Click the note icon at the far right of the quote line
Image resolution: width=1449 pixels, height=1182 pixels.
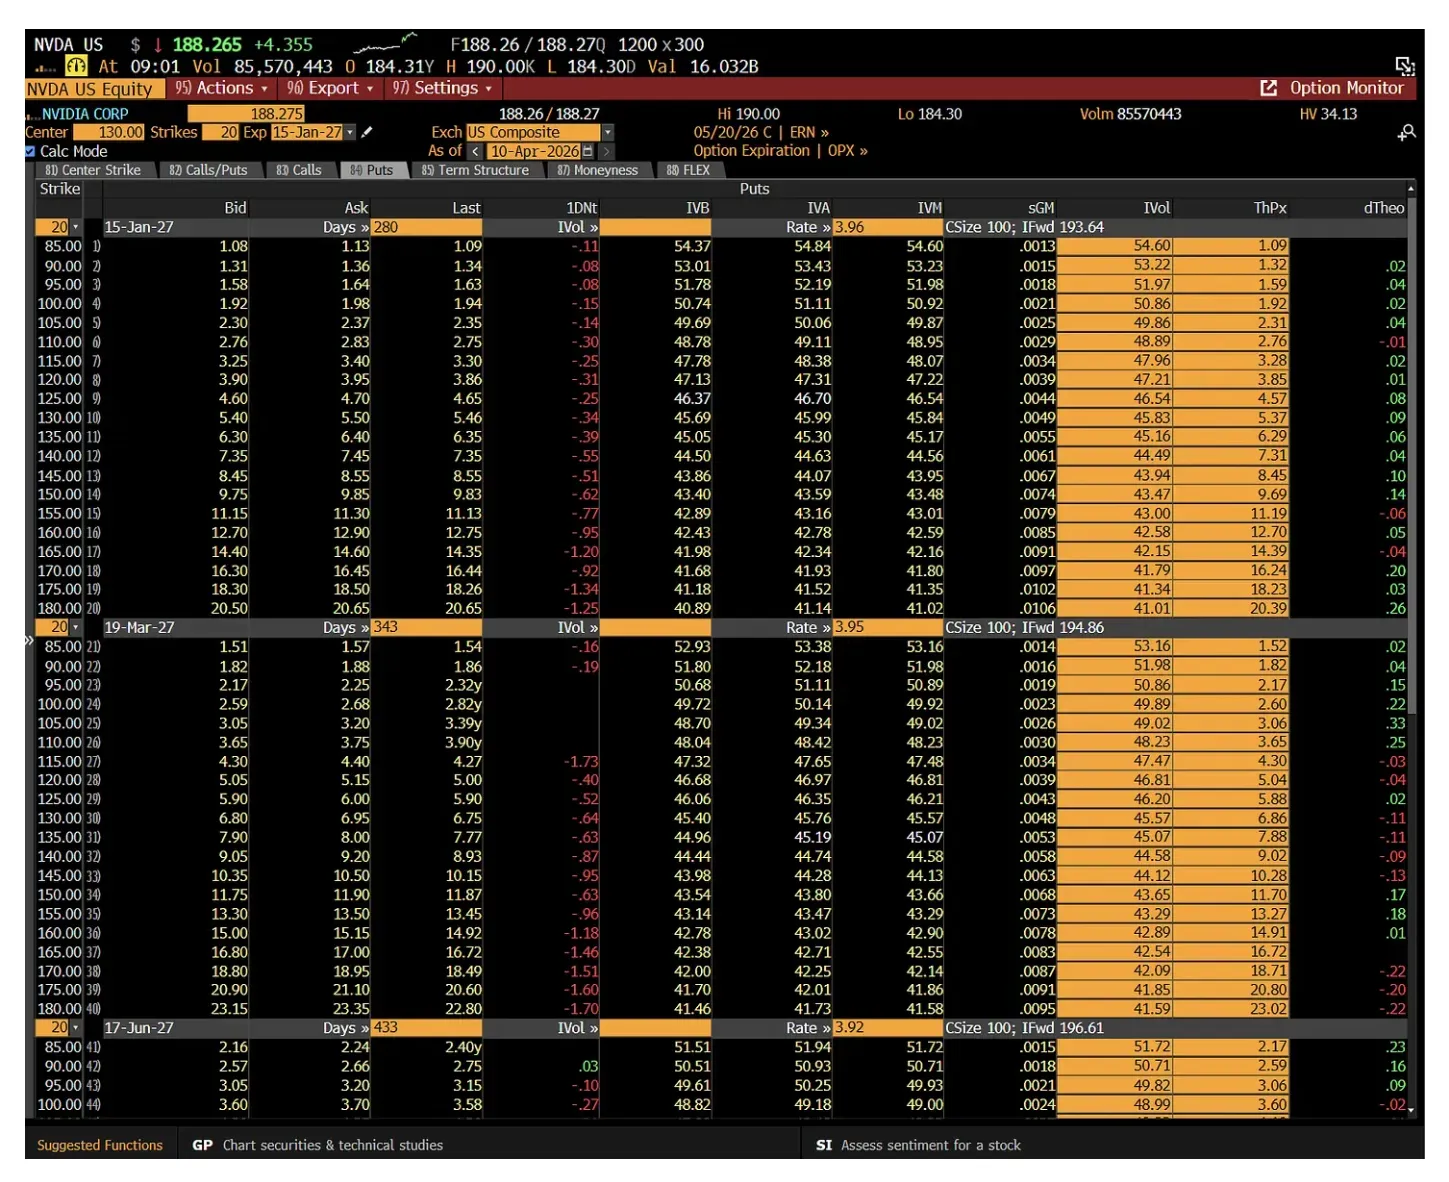click(x=1404, y=65)
